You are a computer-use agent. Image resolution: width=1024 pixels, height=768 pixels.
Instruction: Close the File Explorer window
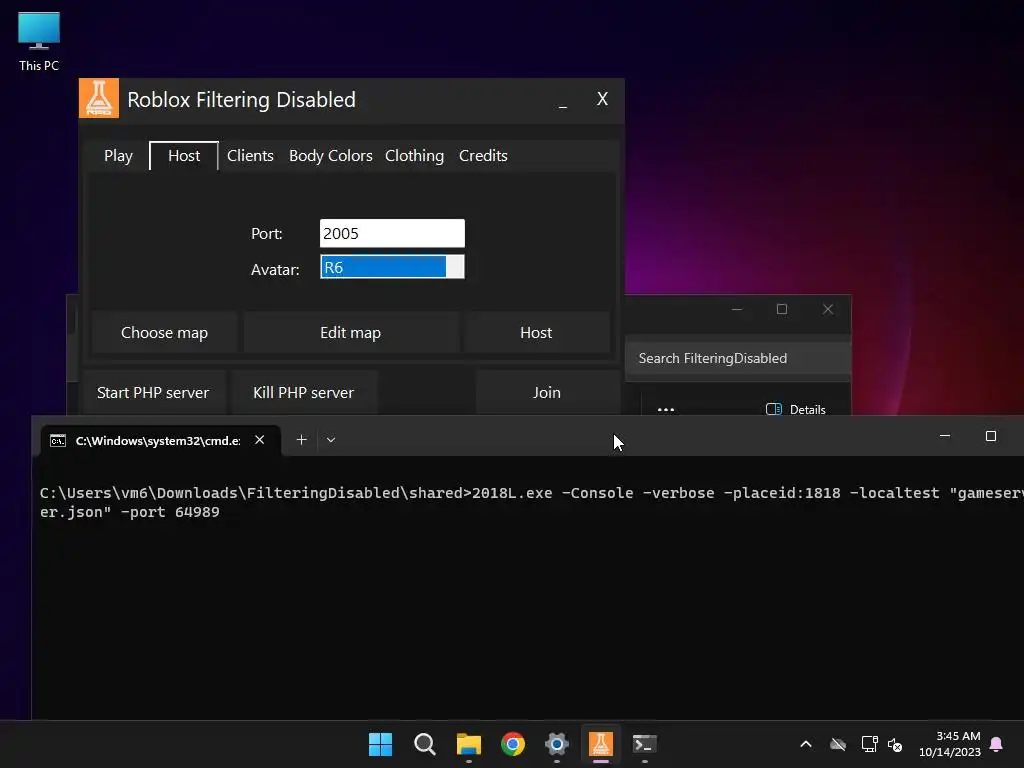pos(827,309)
